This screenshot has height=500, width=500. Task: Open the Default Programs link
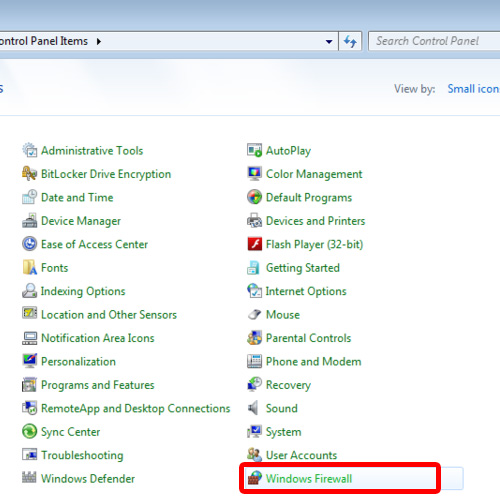coord(309,198)
